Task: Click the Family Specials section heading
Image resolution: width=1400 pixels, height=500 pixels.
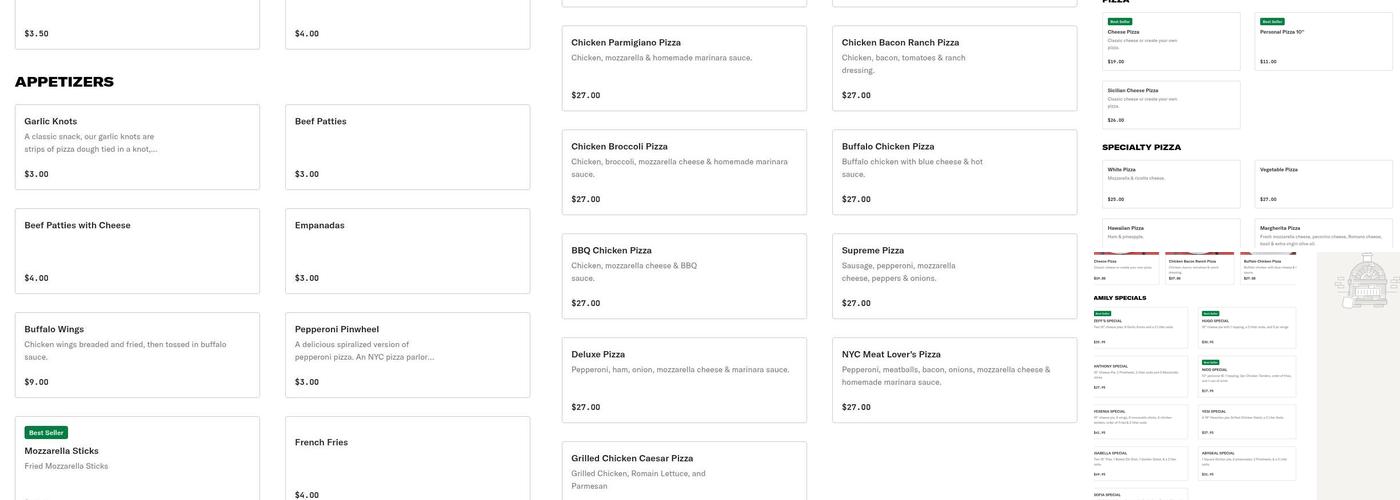Action: click(1120, 298)
